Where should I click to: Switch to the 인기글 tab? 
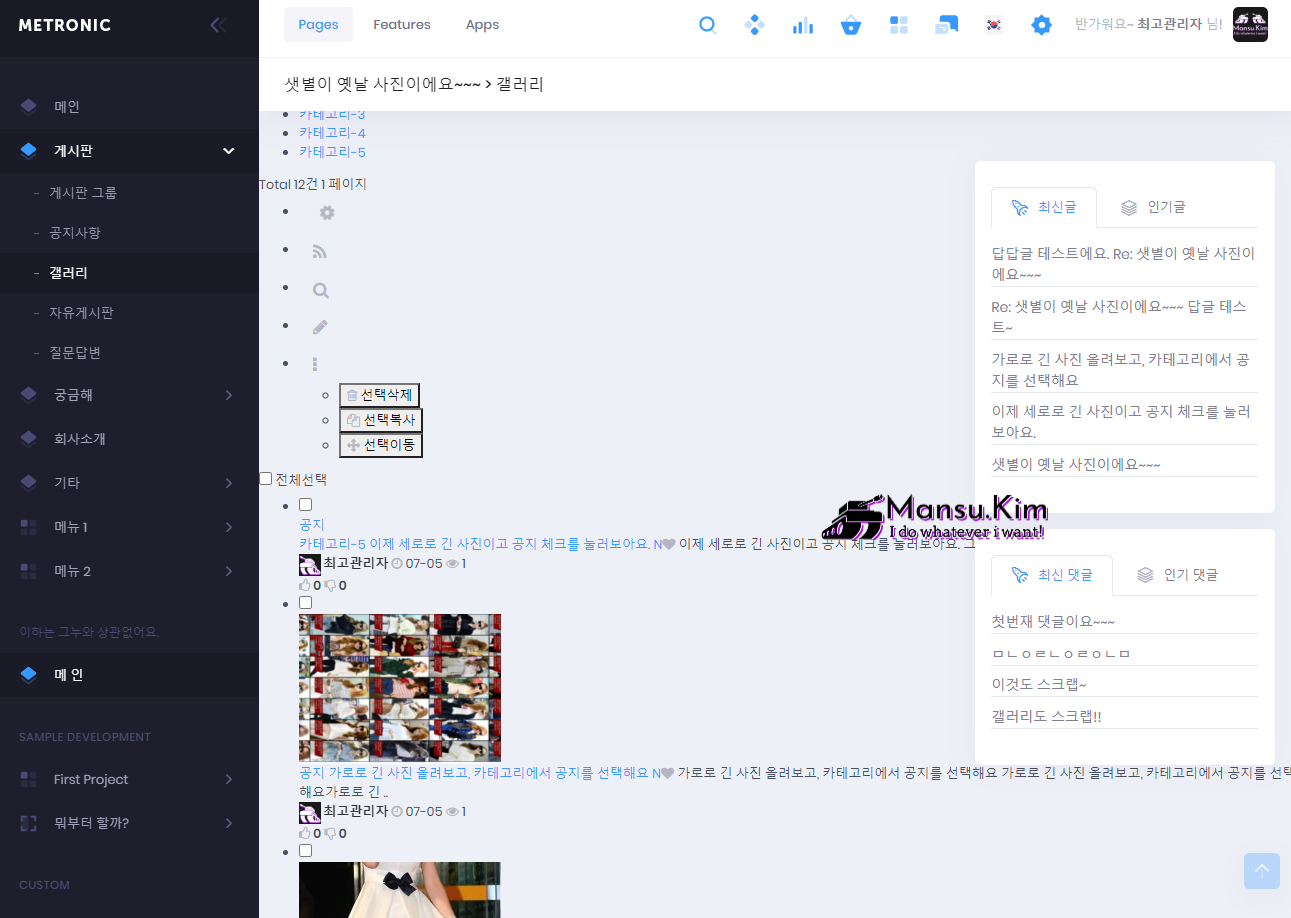1153,207
